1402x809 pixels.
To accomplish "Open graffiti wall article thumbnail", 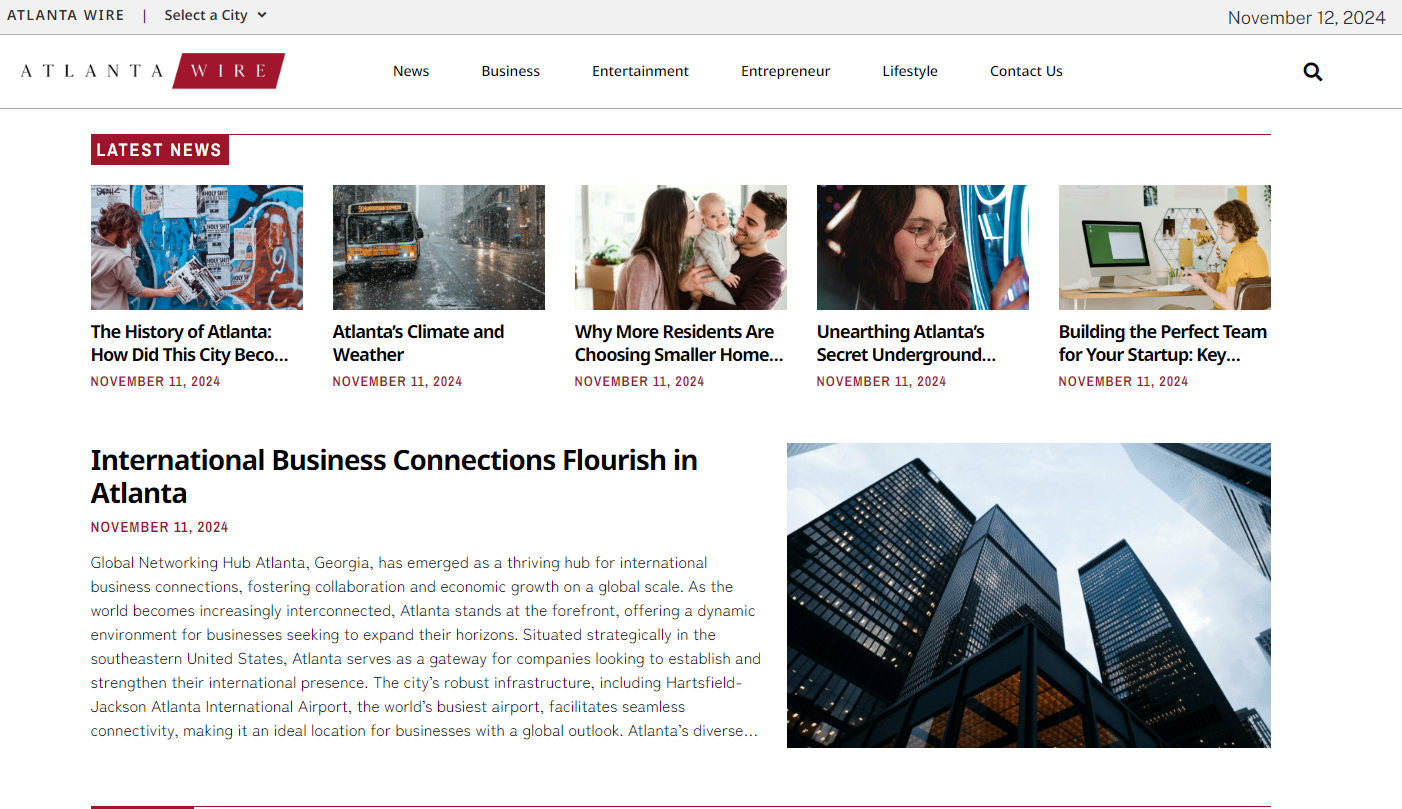I will click(x=197, y=247).
